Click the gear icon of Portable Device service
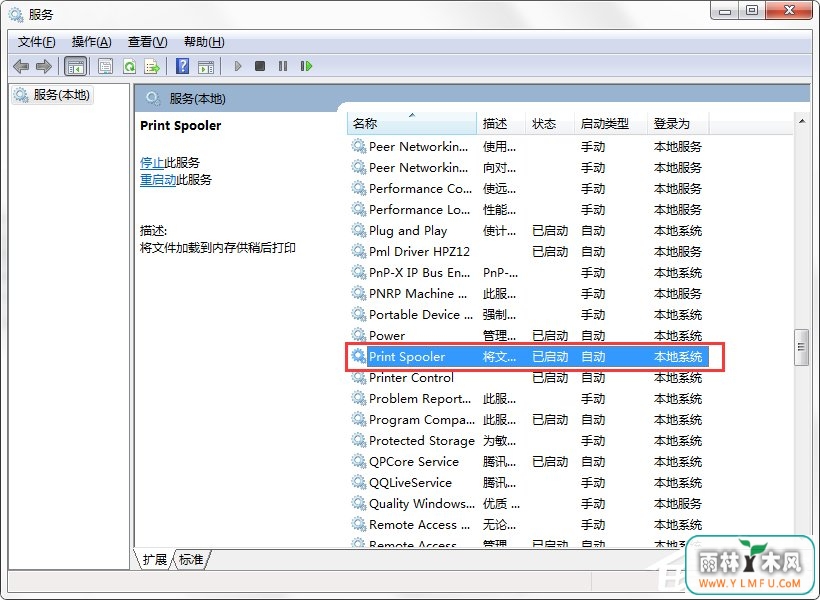Image resolution: width=820 pixels, height=600 pixels. (x=358, y=314)
